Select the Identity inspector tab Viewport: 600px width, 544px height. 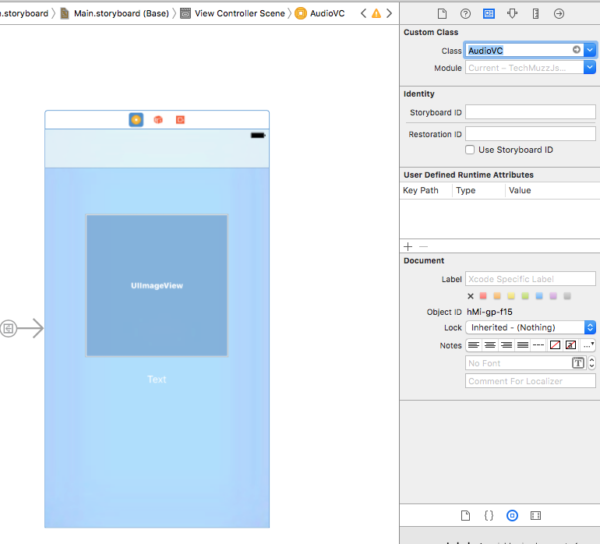pyautogui.click(x=489, y=14)
